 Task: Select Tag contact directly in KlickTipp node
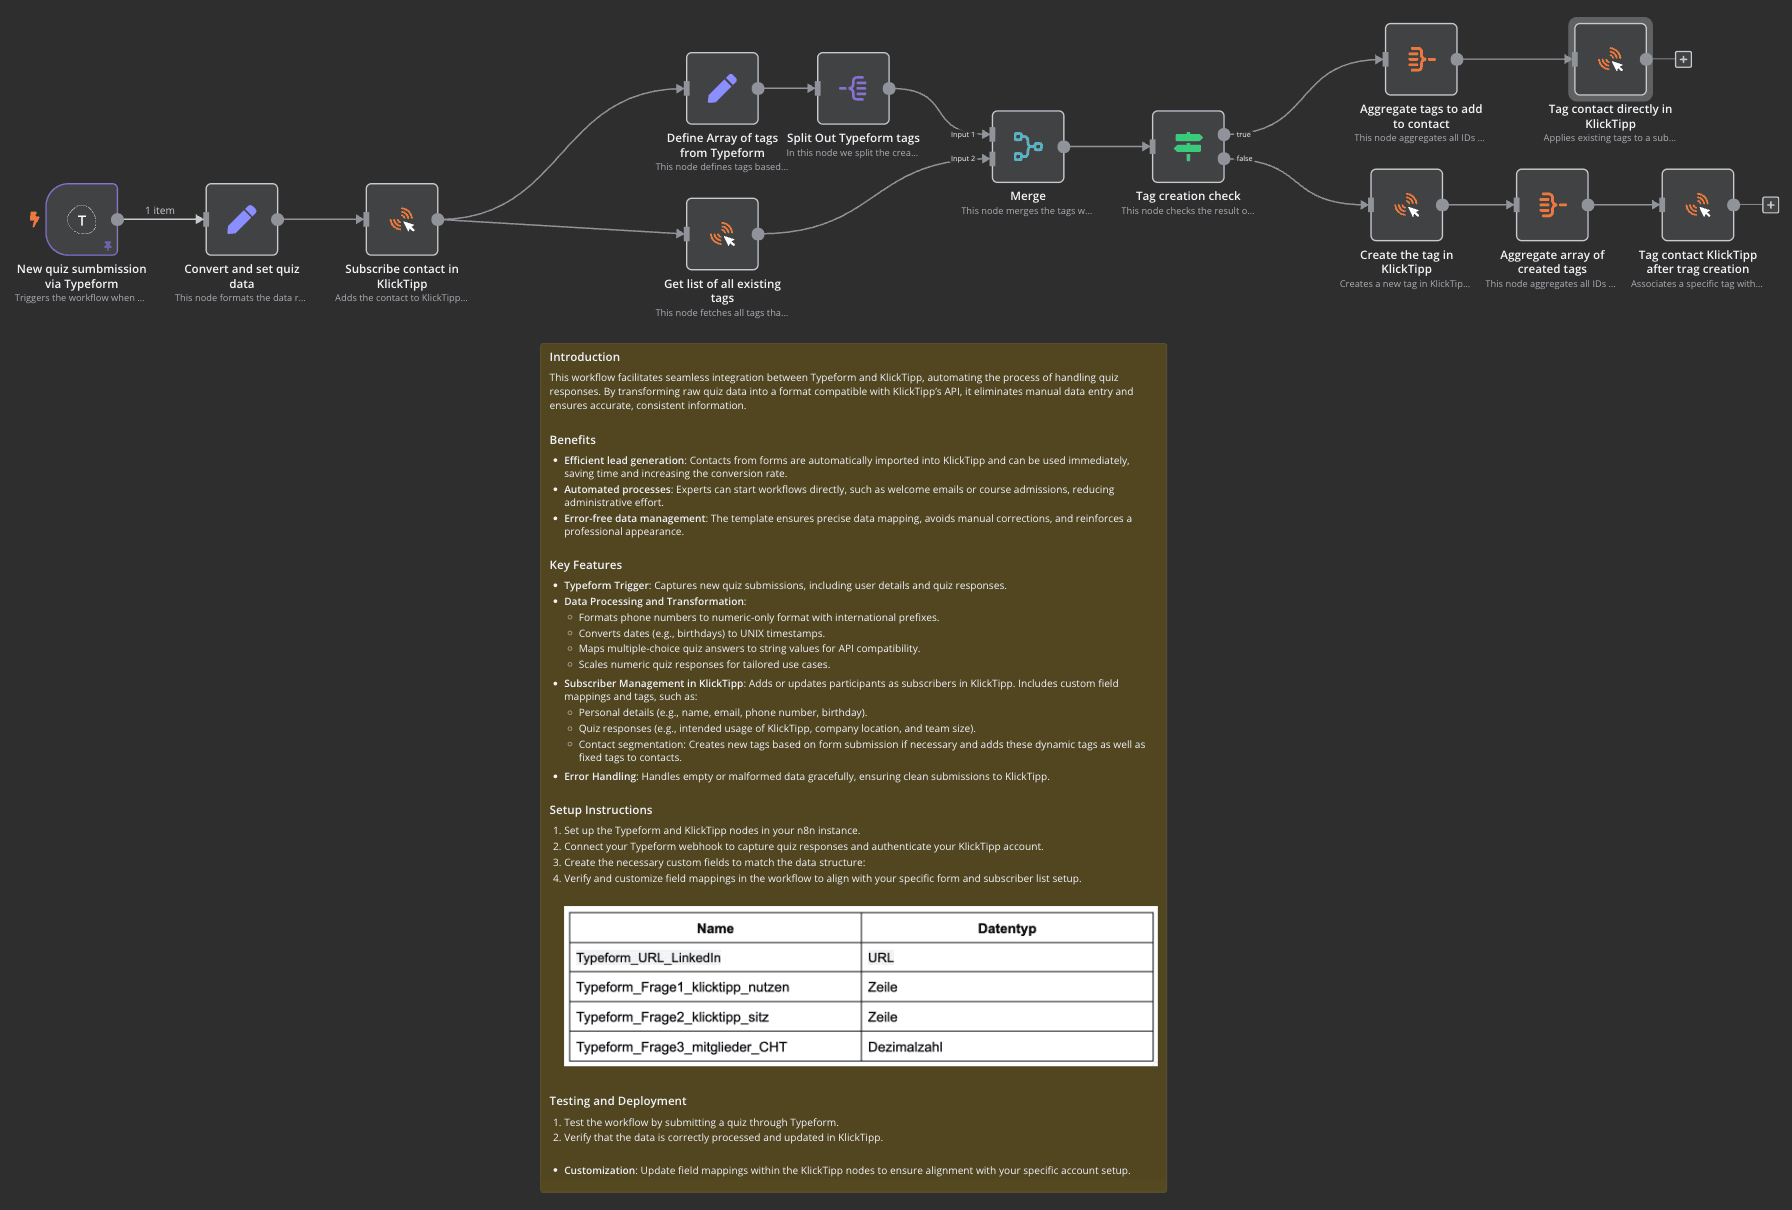1610,59
